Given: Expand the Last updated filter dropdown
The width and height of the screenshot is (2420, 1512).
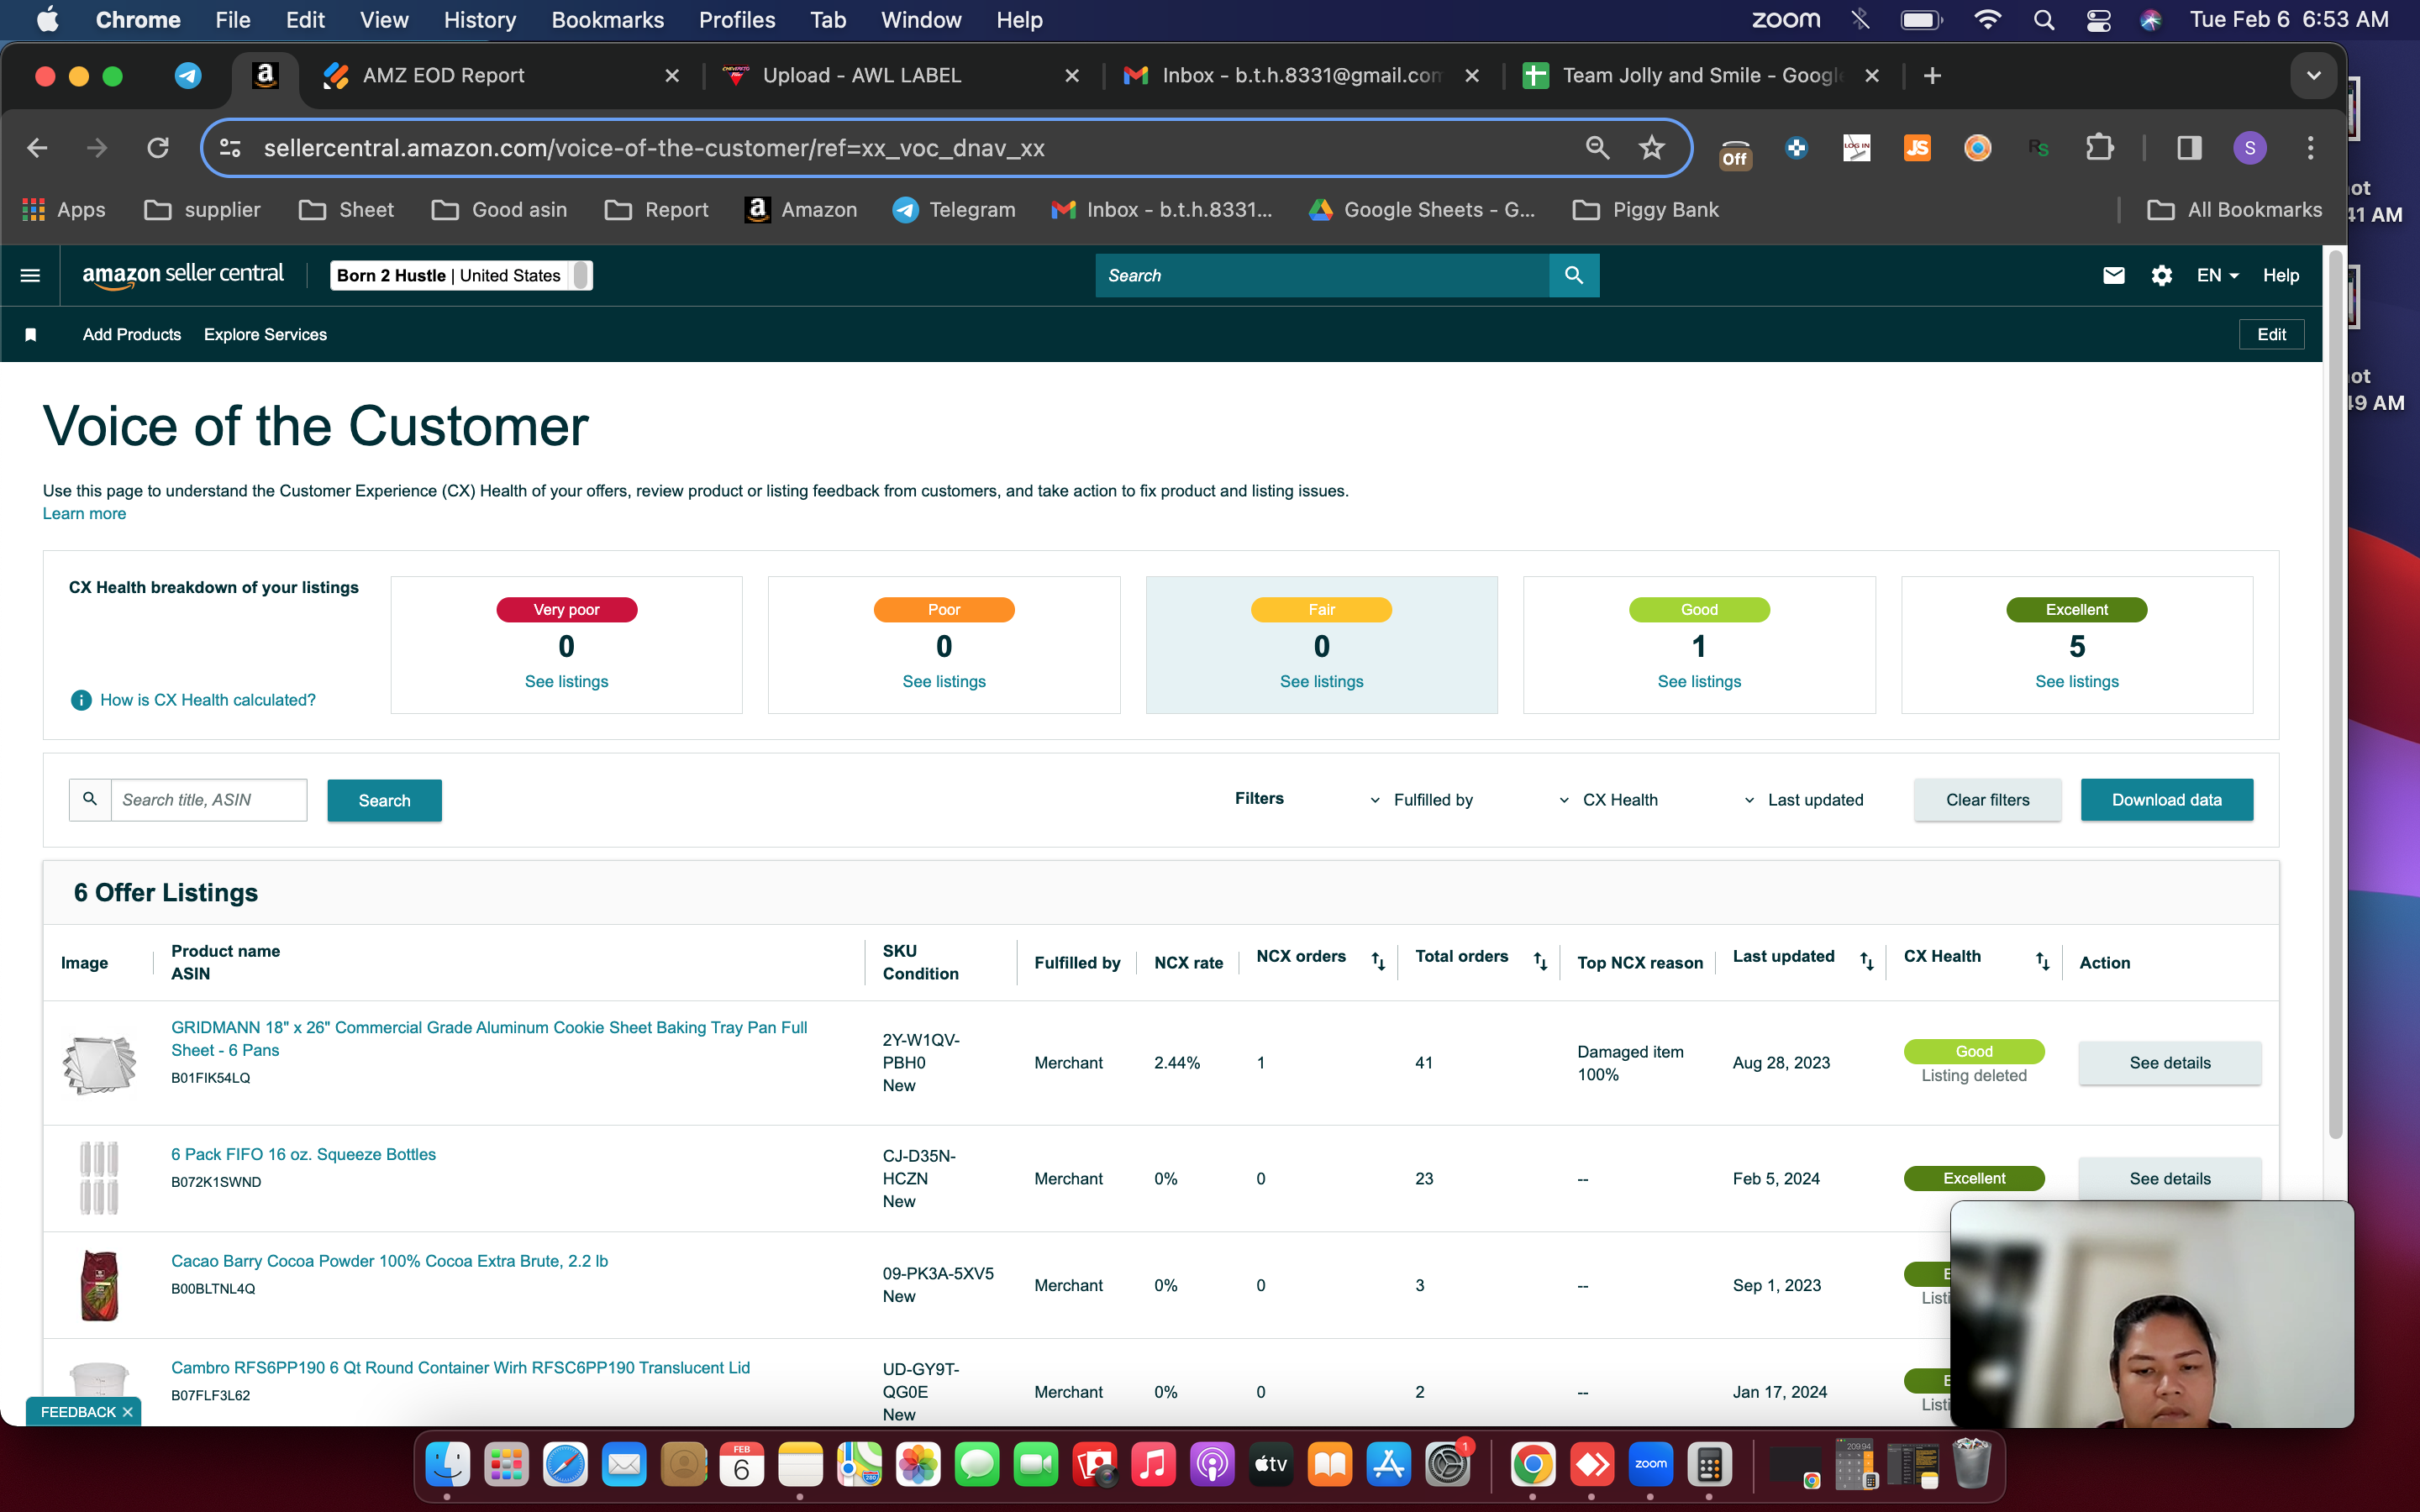Looking at the screenshot, I should [x=1804, y=800].
